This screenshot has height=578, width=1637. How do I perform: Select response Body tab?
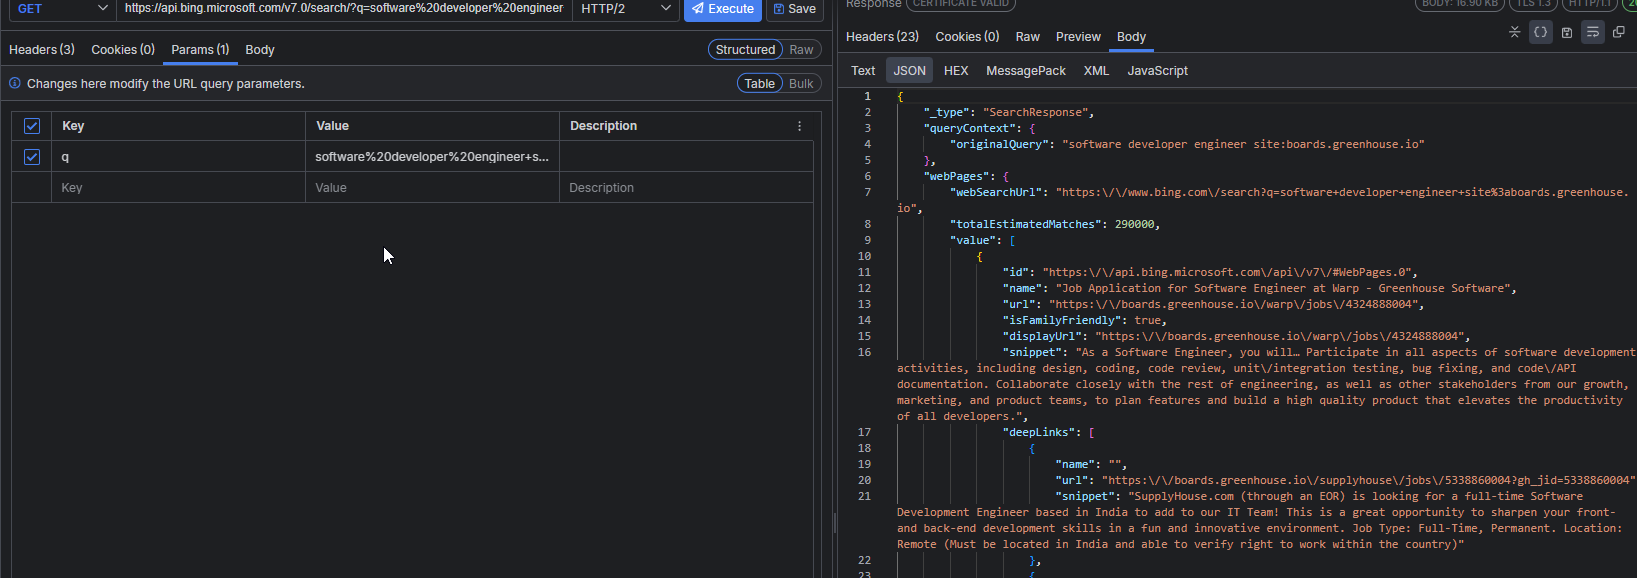click(x=1131, y=36)
